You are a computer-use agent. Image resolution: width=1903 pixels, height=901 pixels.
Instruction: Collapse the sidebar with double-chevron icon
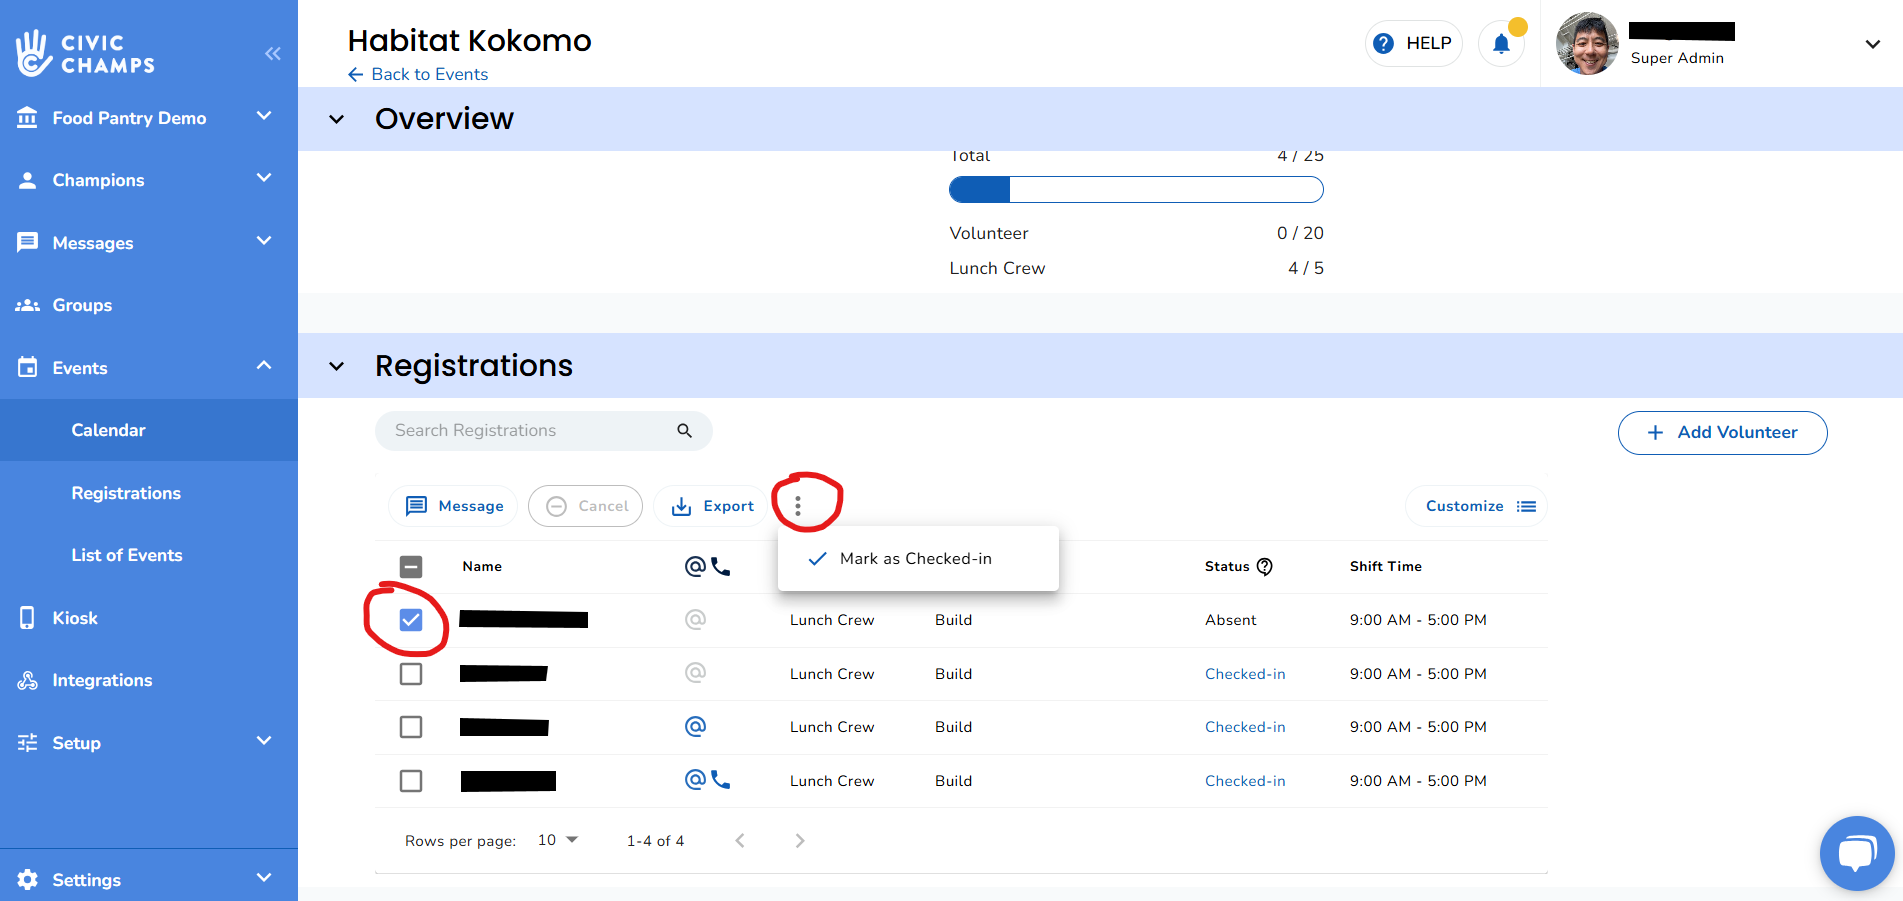click(272, 54)
